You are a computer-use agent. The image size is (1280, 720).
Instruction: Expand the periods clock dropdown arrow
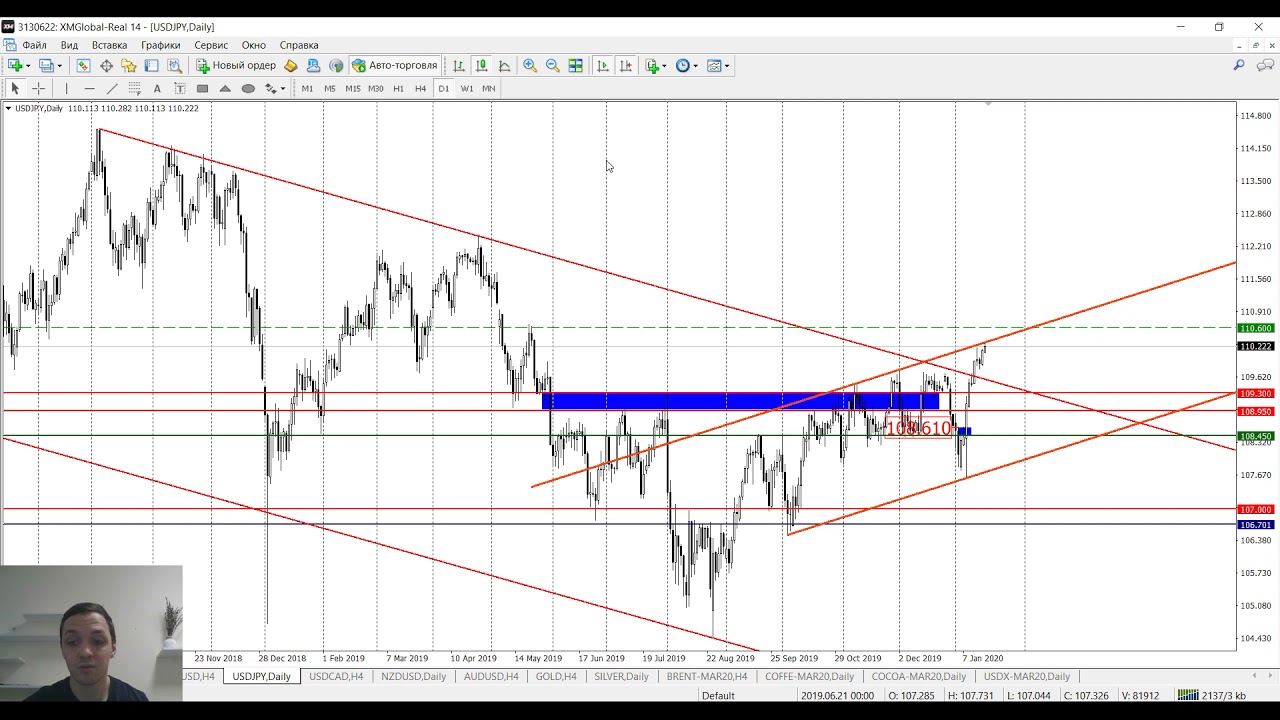695,66
